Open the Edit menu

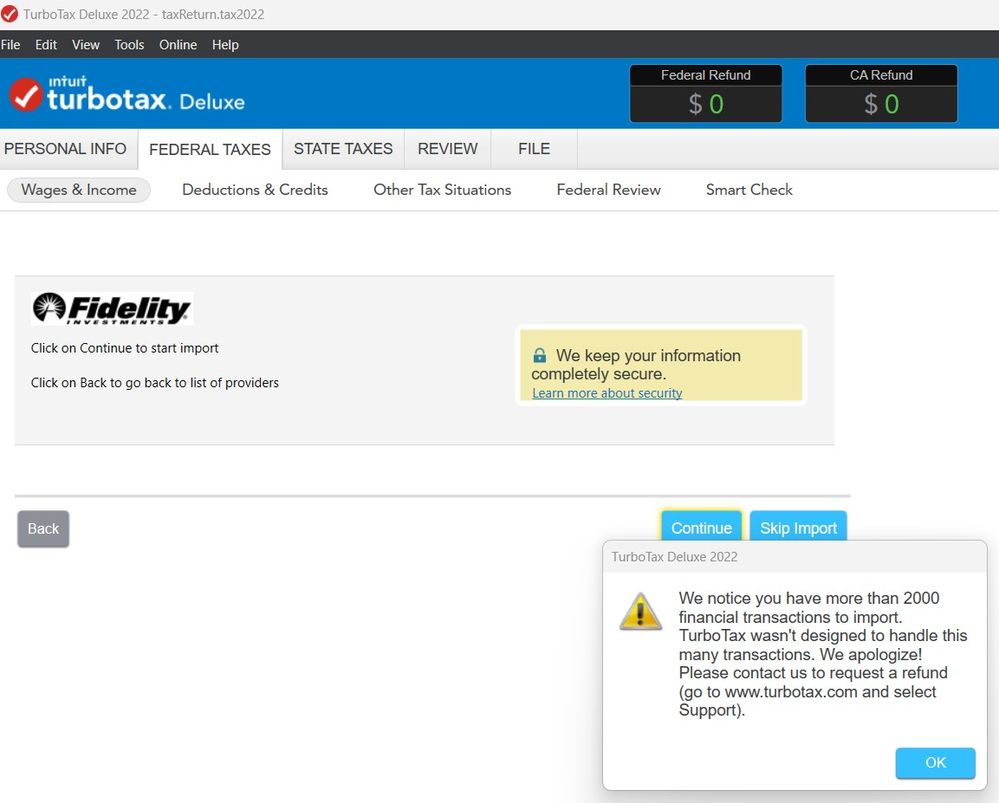[46, 45]
